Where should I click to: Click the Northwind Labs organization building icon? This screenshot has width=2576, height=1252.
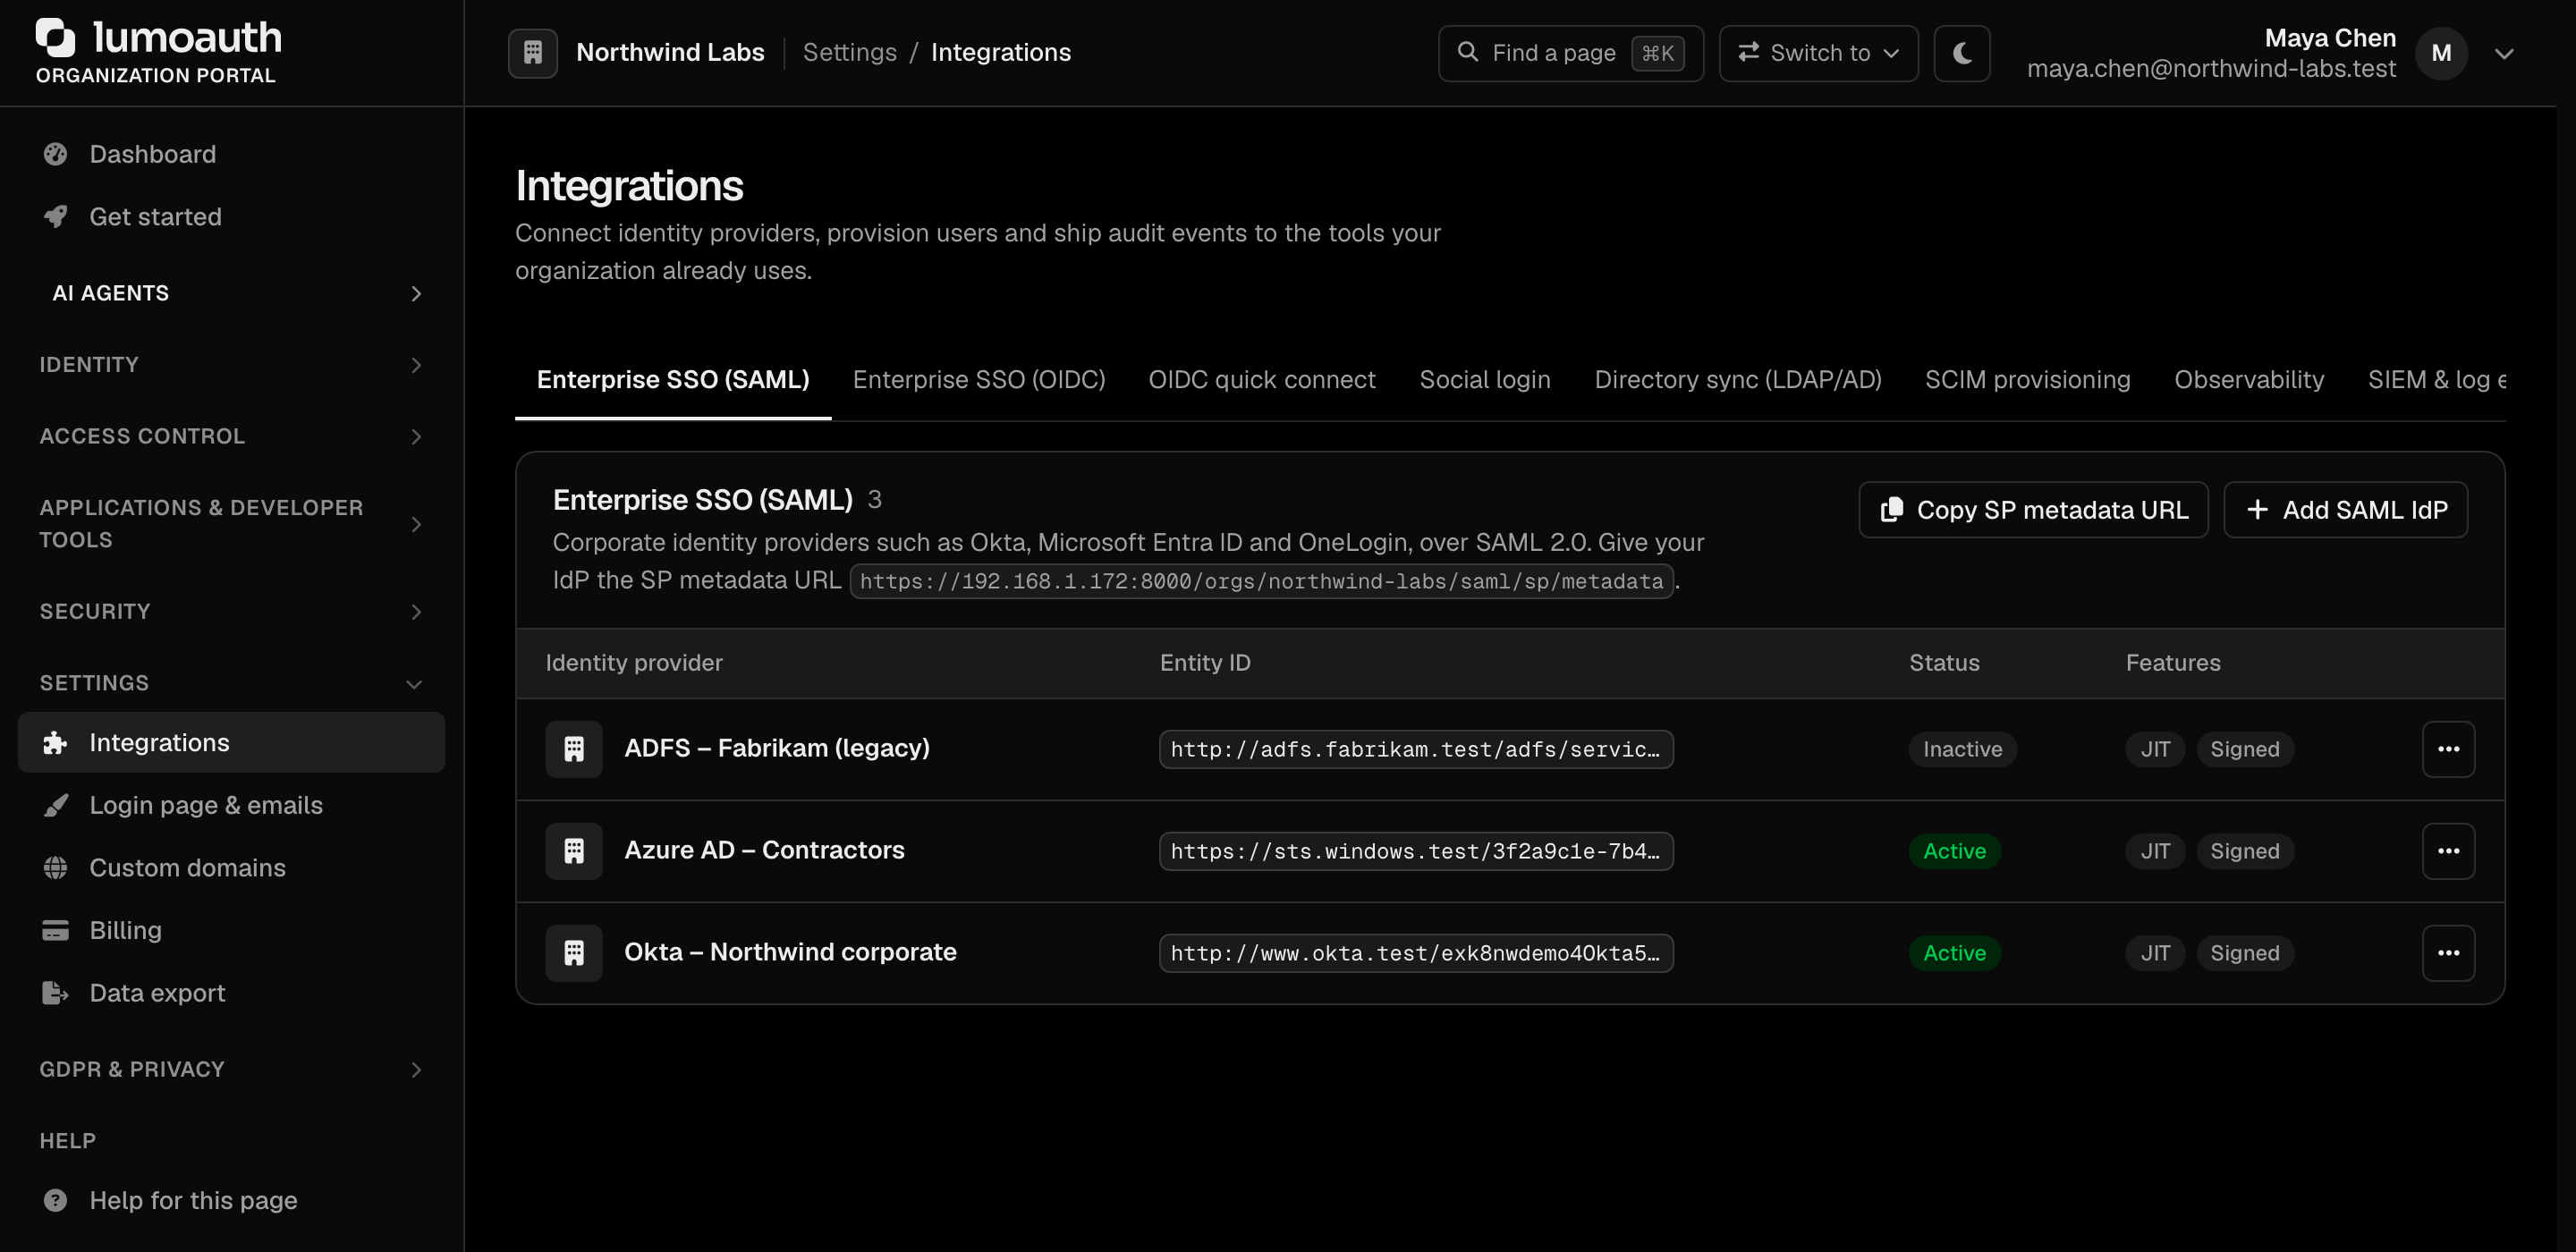(x=532, y=52)
